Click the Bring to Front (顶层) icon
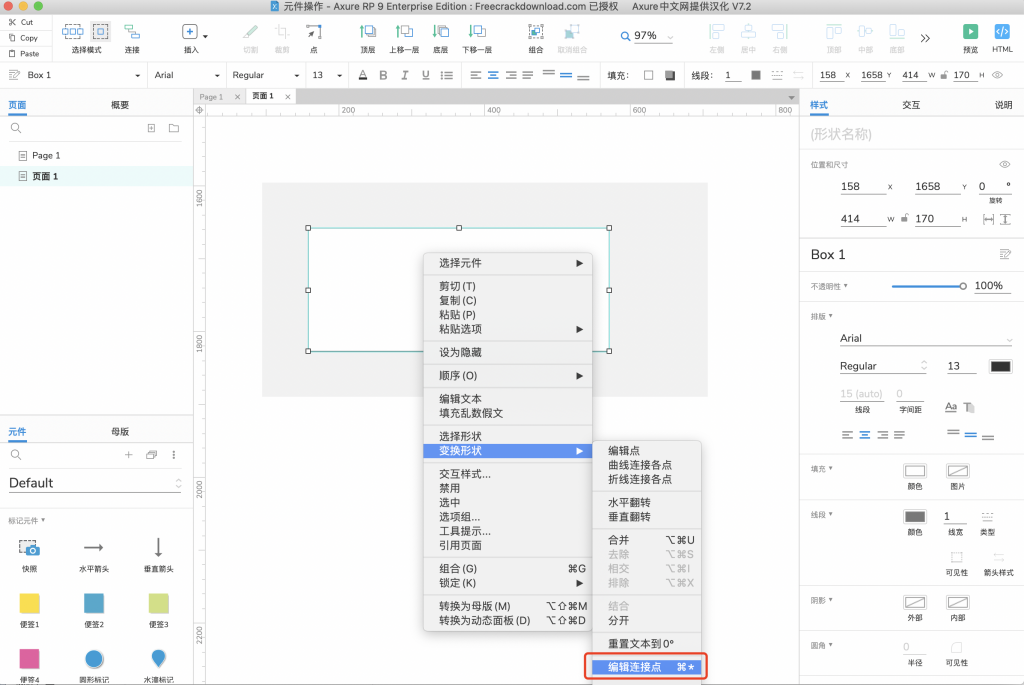Image resolution: width=1024 pixels, height=685 pixels. click(x=368, y=32)
